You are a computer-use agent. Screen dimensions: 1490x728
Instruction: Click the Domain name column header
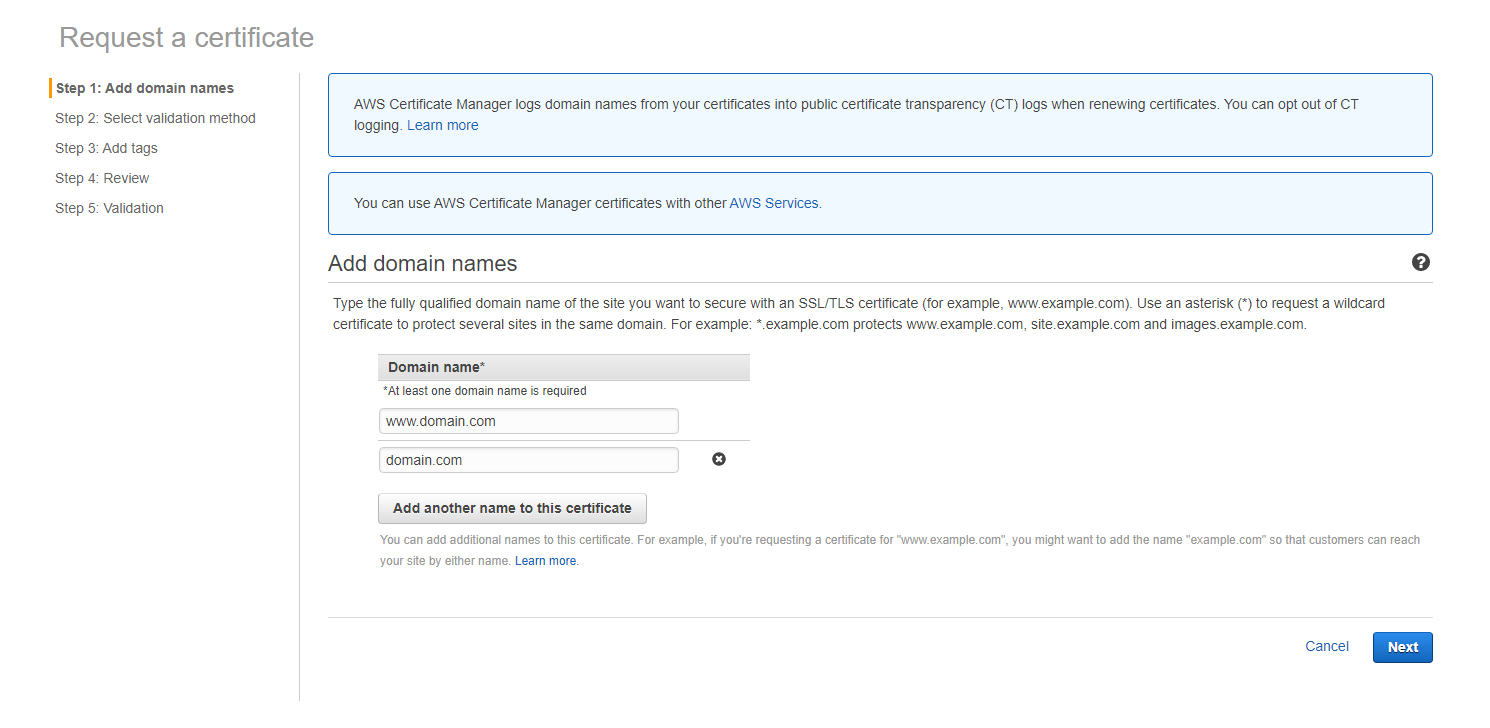coord(564,367)
